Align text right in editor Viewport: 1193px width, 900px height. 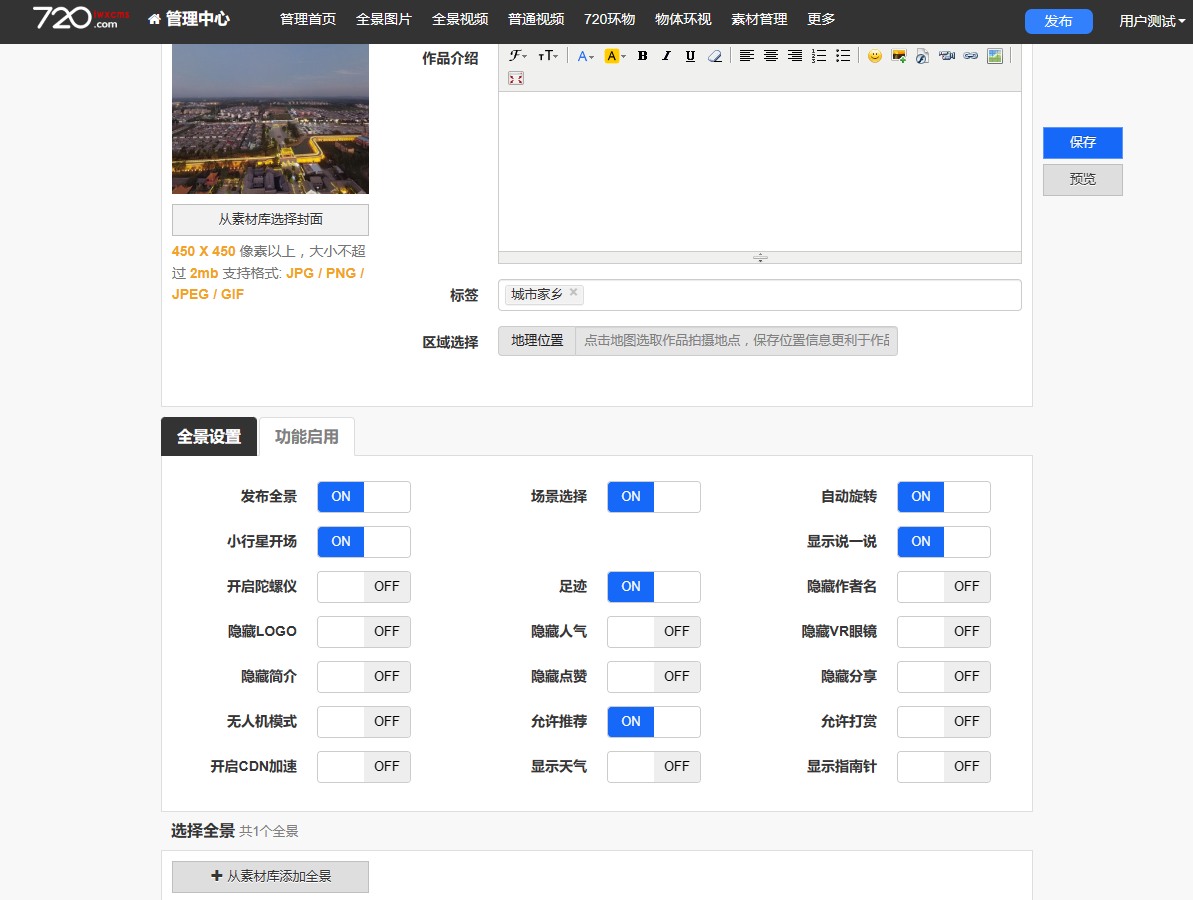click(795, 56)
